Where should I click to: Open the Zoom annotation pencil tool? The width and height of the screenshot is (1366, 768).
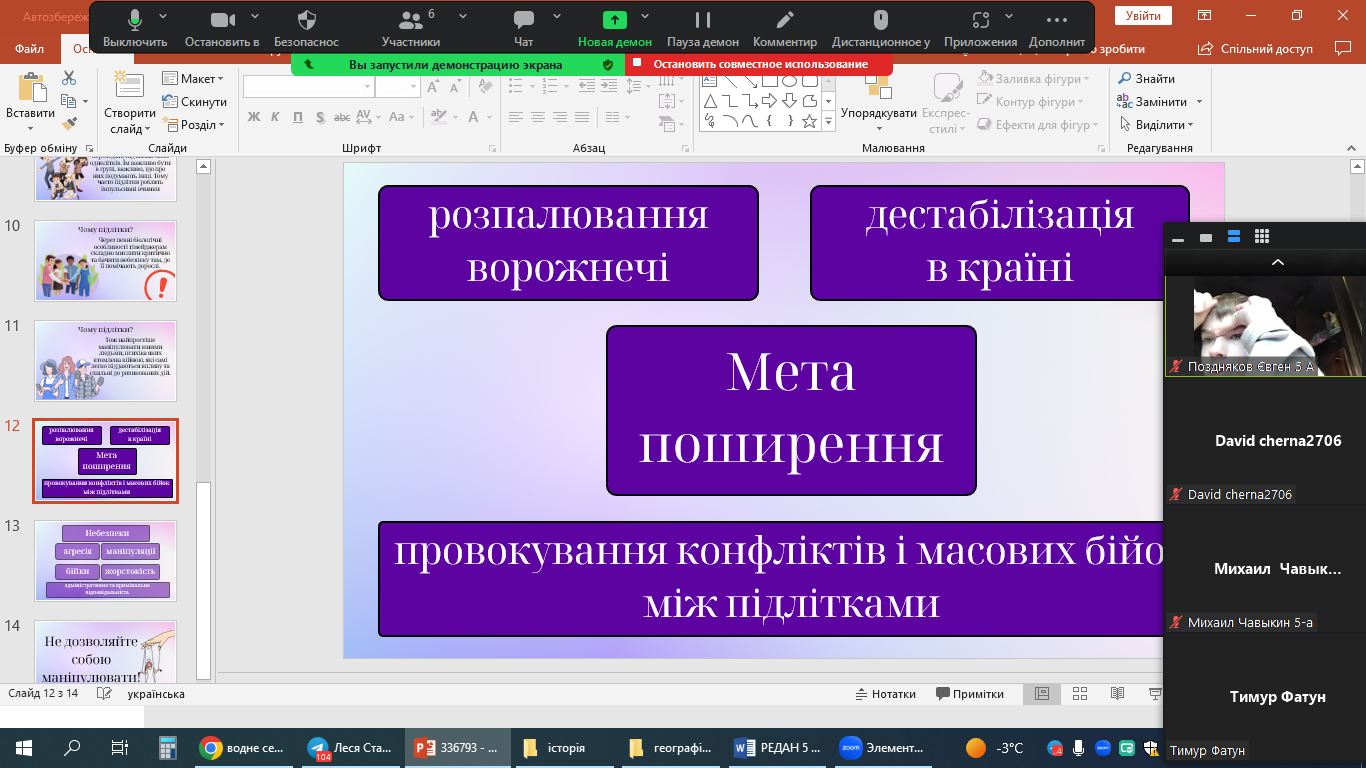(x=785, y=22)
